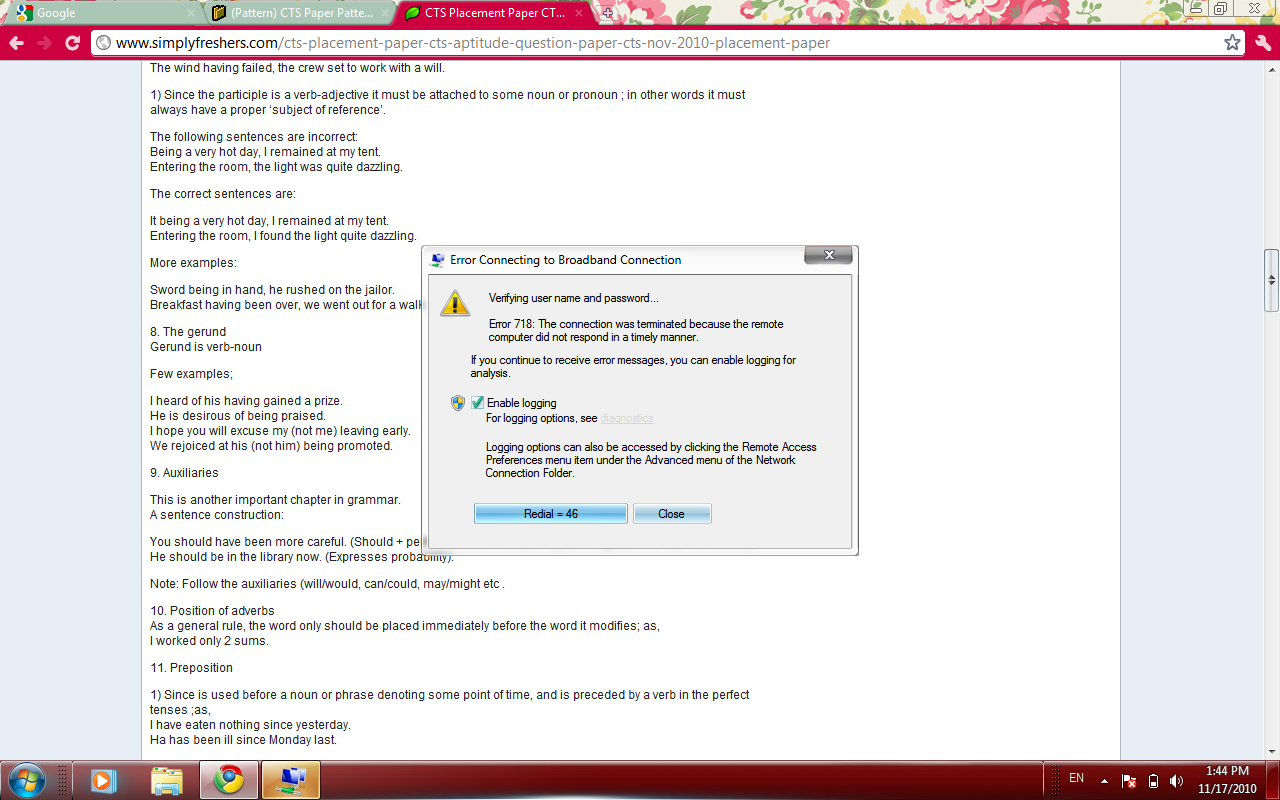Click the broadband connection icon in the dialog titlebar
The width and height of the screenshot is (1280, 800).
coord(435,258)
